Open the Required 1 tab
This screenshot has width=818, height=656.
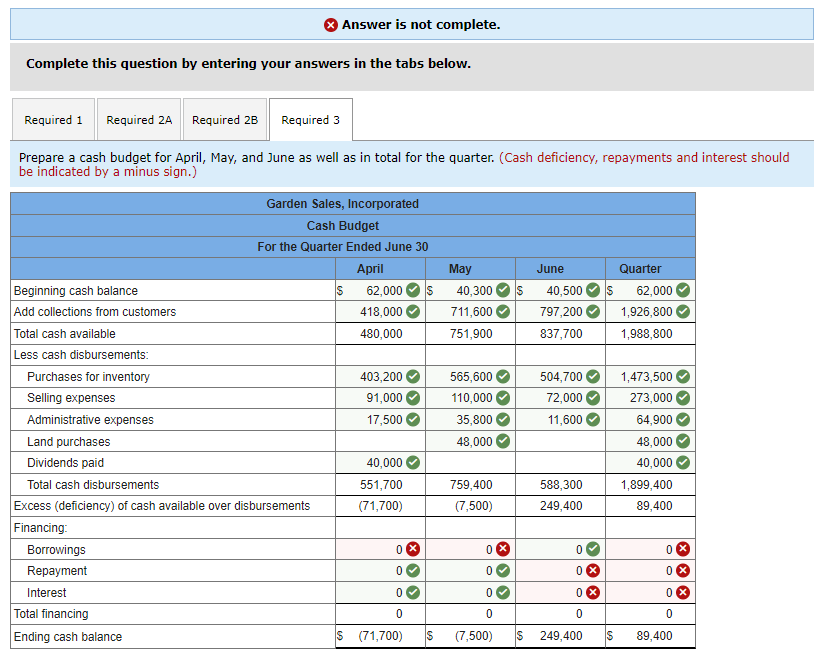(53, 120)
